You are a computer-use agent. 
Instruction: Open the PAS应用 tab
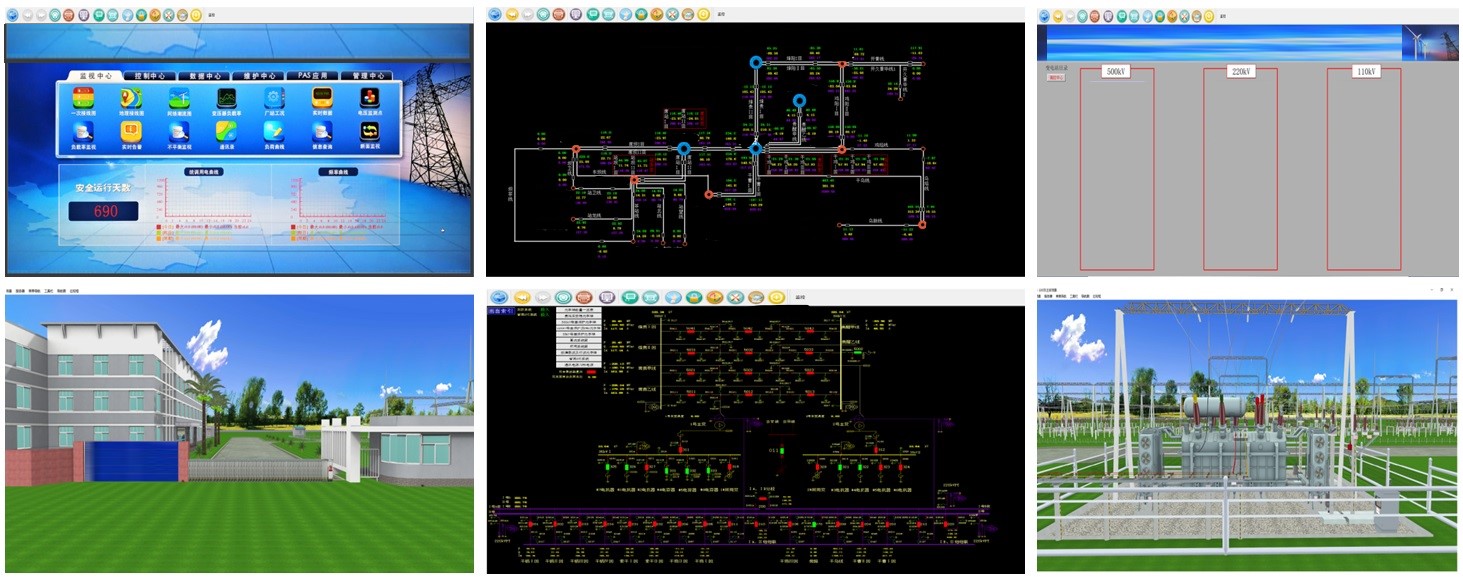(312, 75)
